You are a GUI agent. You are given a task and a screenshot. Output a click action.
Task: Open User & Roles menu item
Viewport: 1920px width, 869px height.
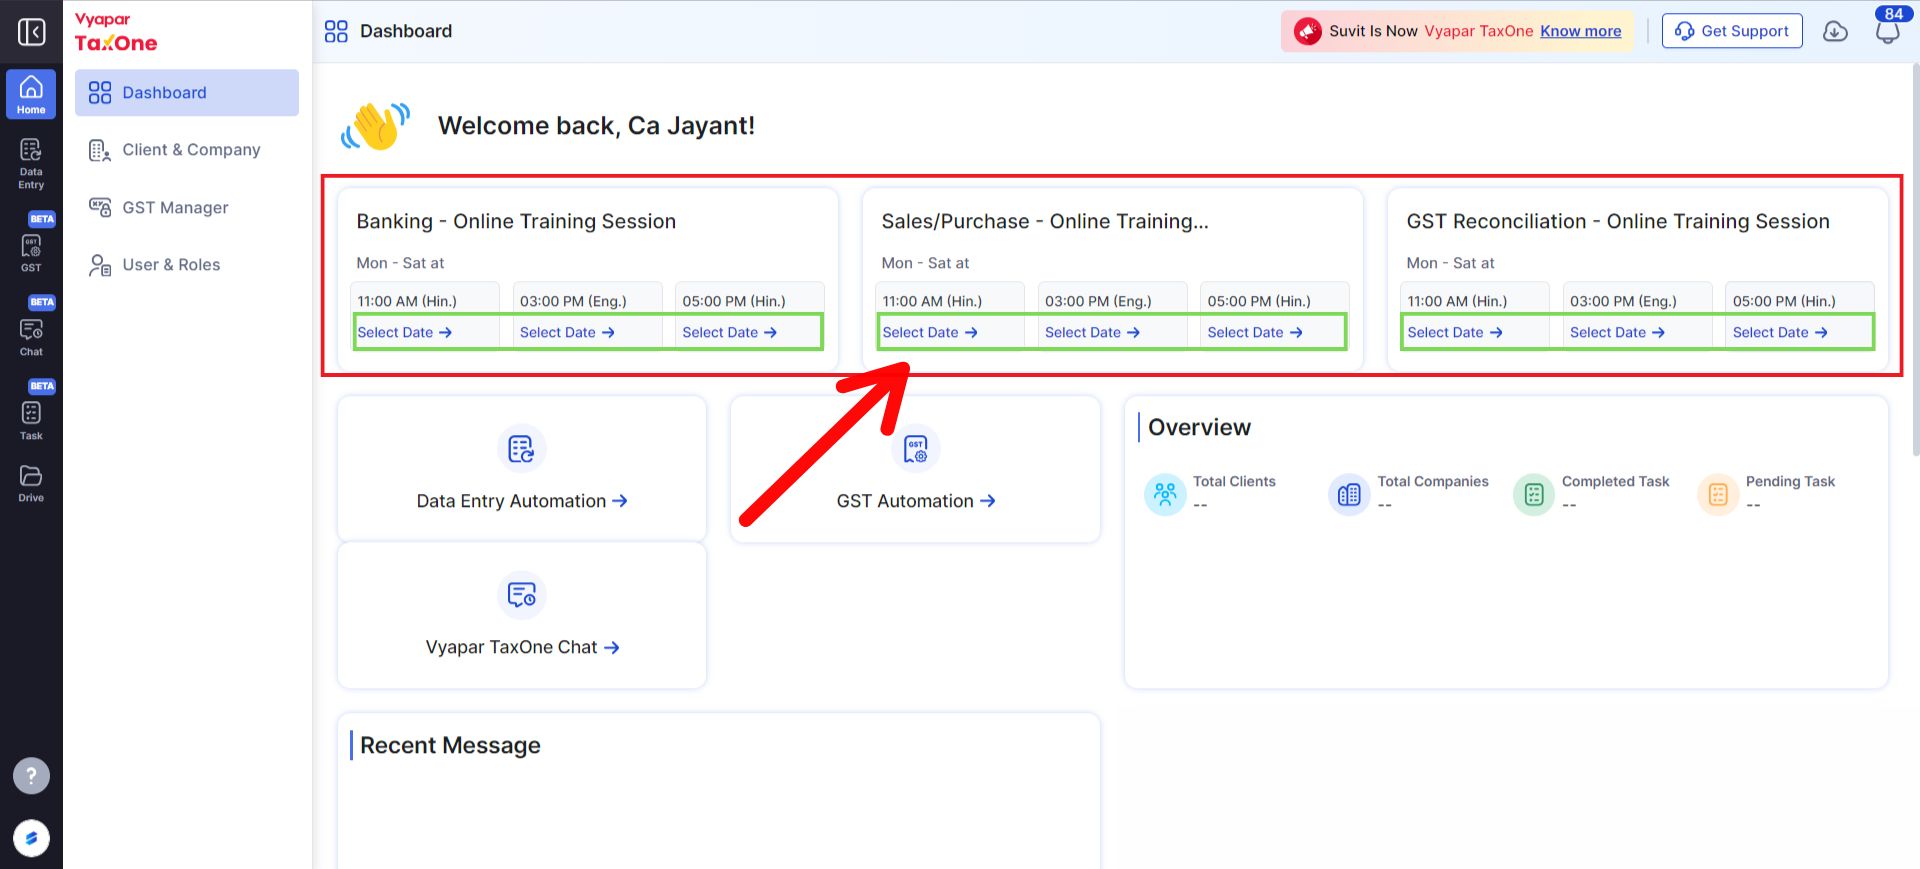[x=187, y=265]
